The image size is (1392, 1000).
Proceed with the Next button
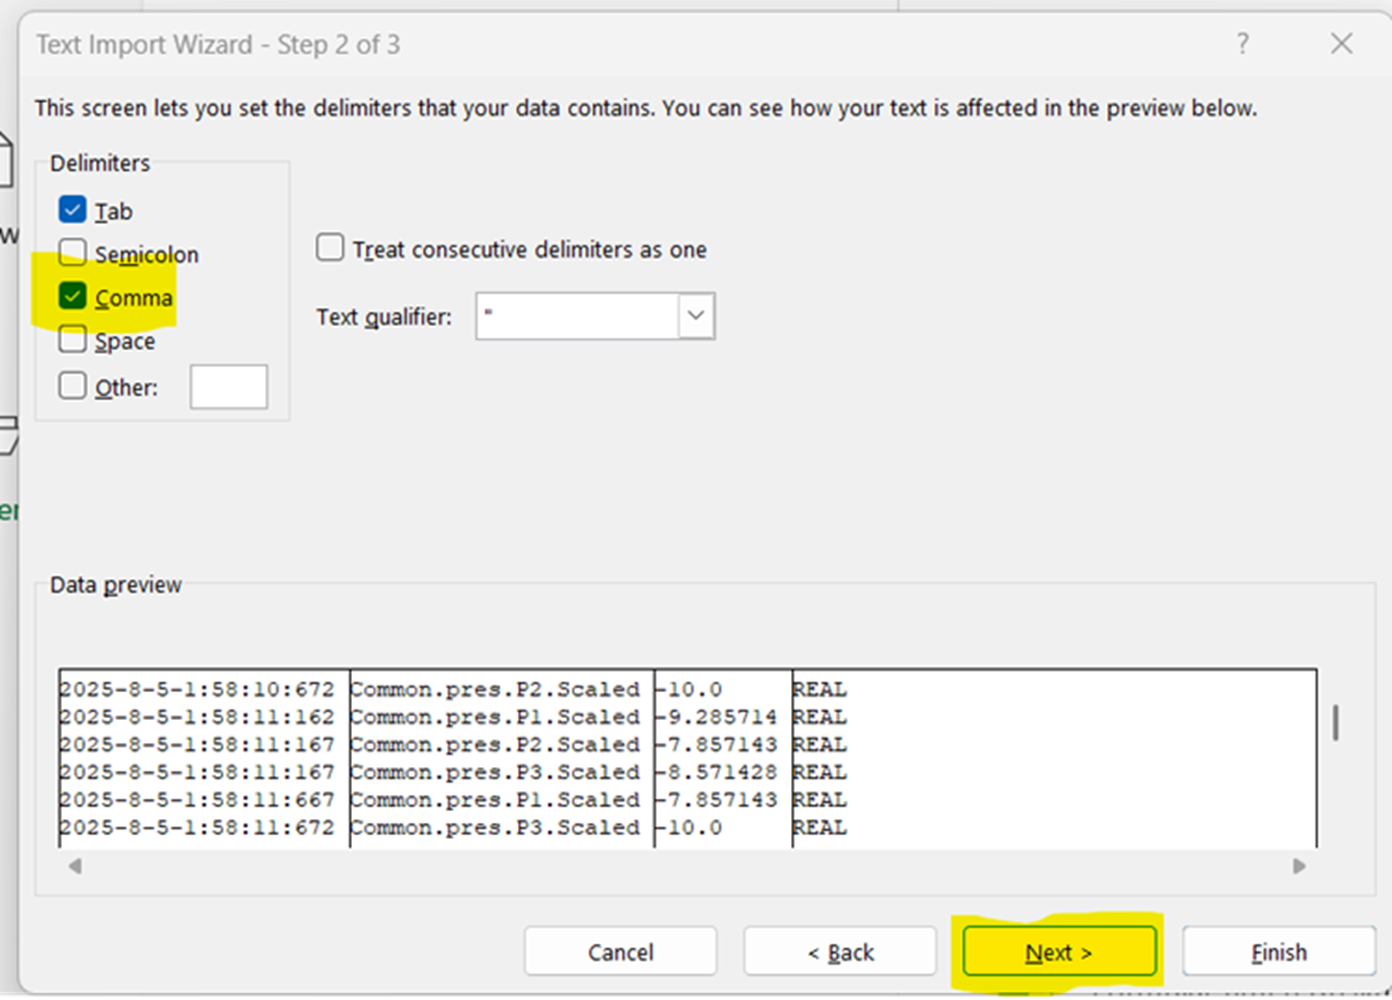tap(1059, 951)
